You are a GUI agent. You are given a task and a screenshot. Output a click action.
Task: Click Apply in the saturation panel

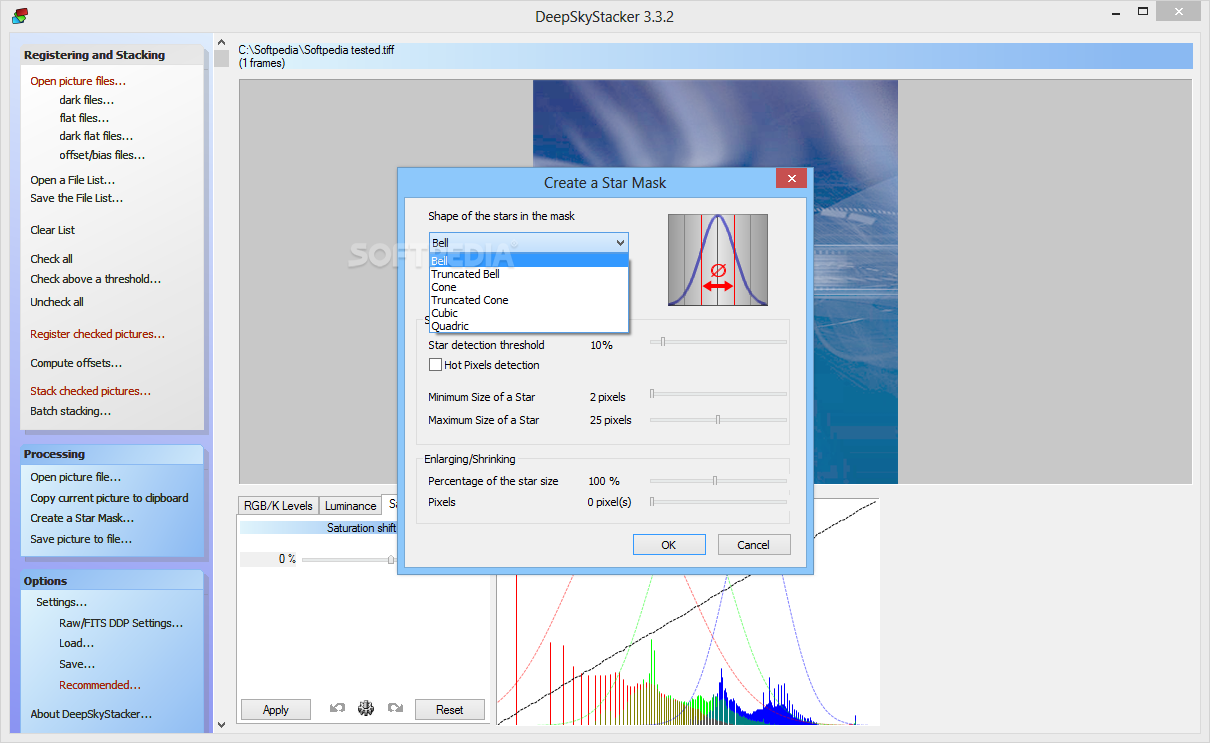(x=276, y=710)
